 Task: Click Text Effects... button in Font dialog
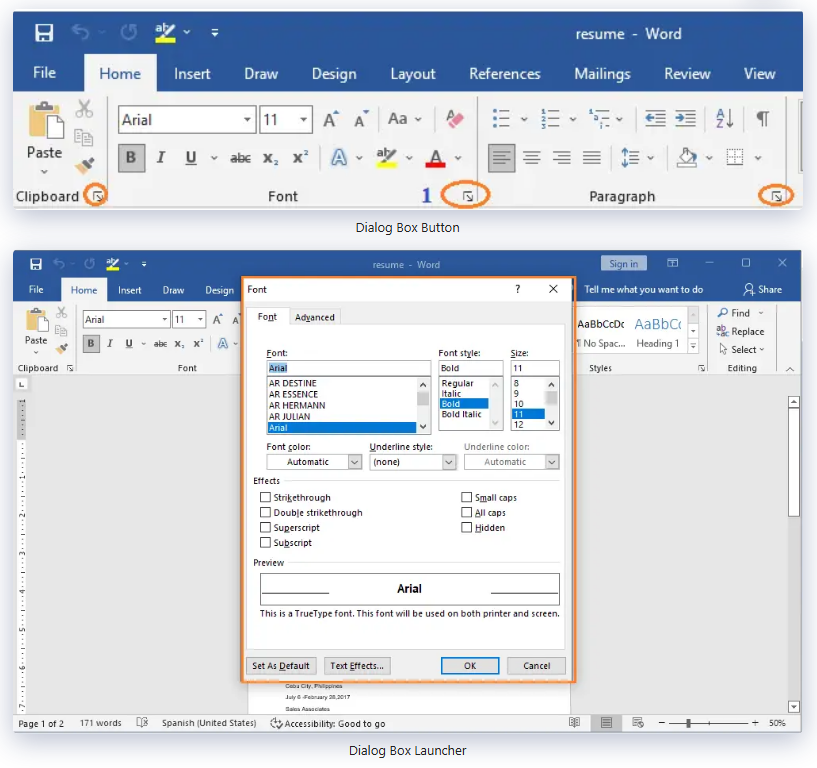(x=357, y=666)
